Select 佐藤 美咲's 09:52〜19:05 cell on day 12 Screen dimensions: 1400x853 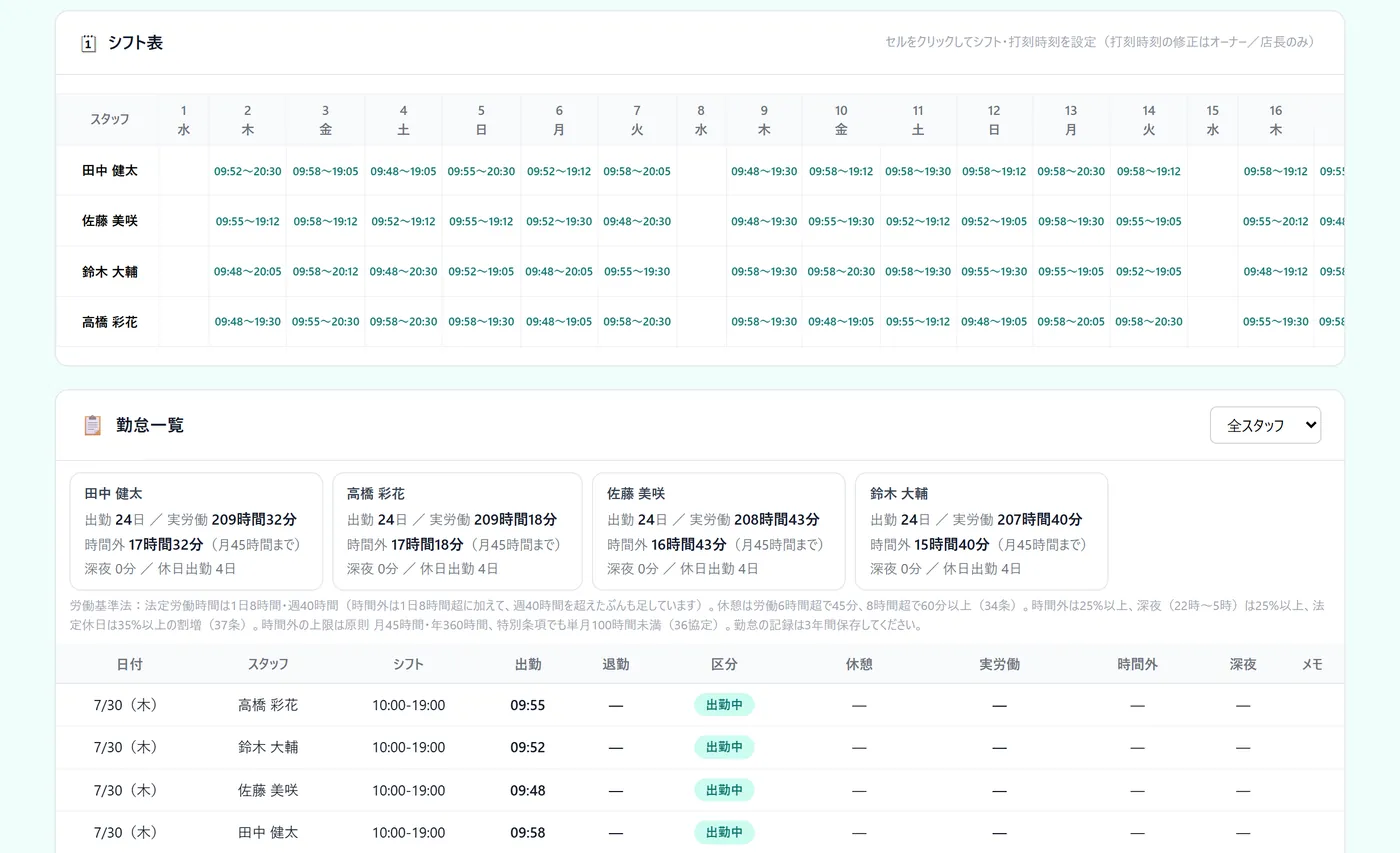(994, 221)
